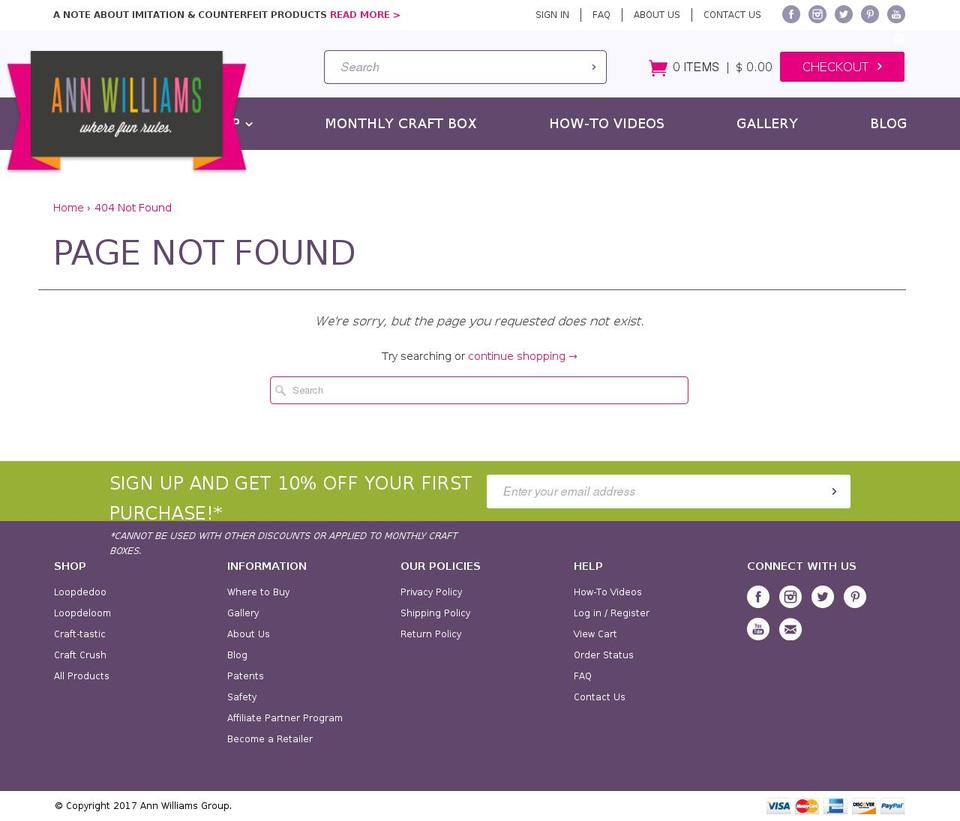Focus the header search field
This screenshot has width=960, height=821.
(x=465, y=67)
